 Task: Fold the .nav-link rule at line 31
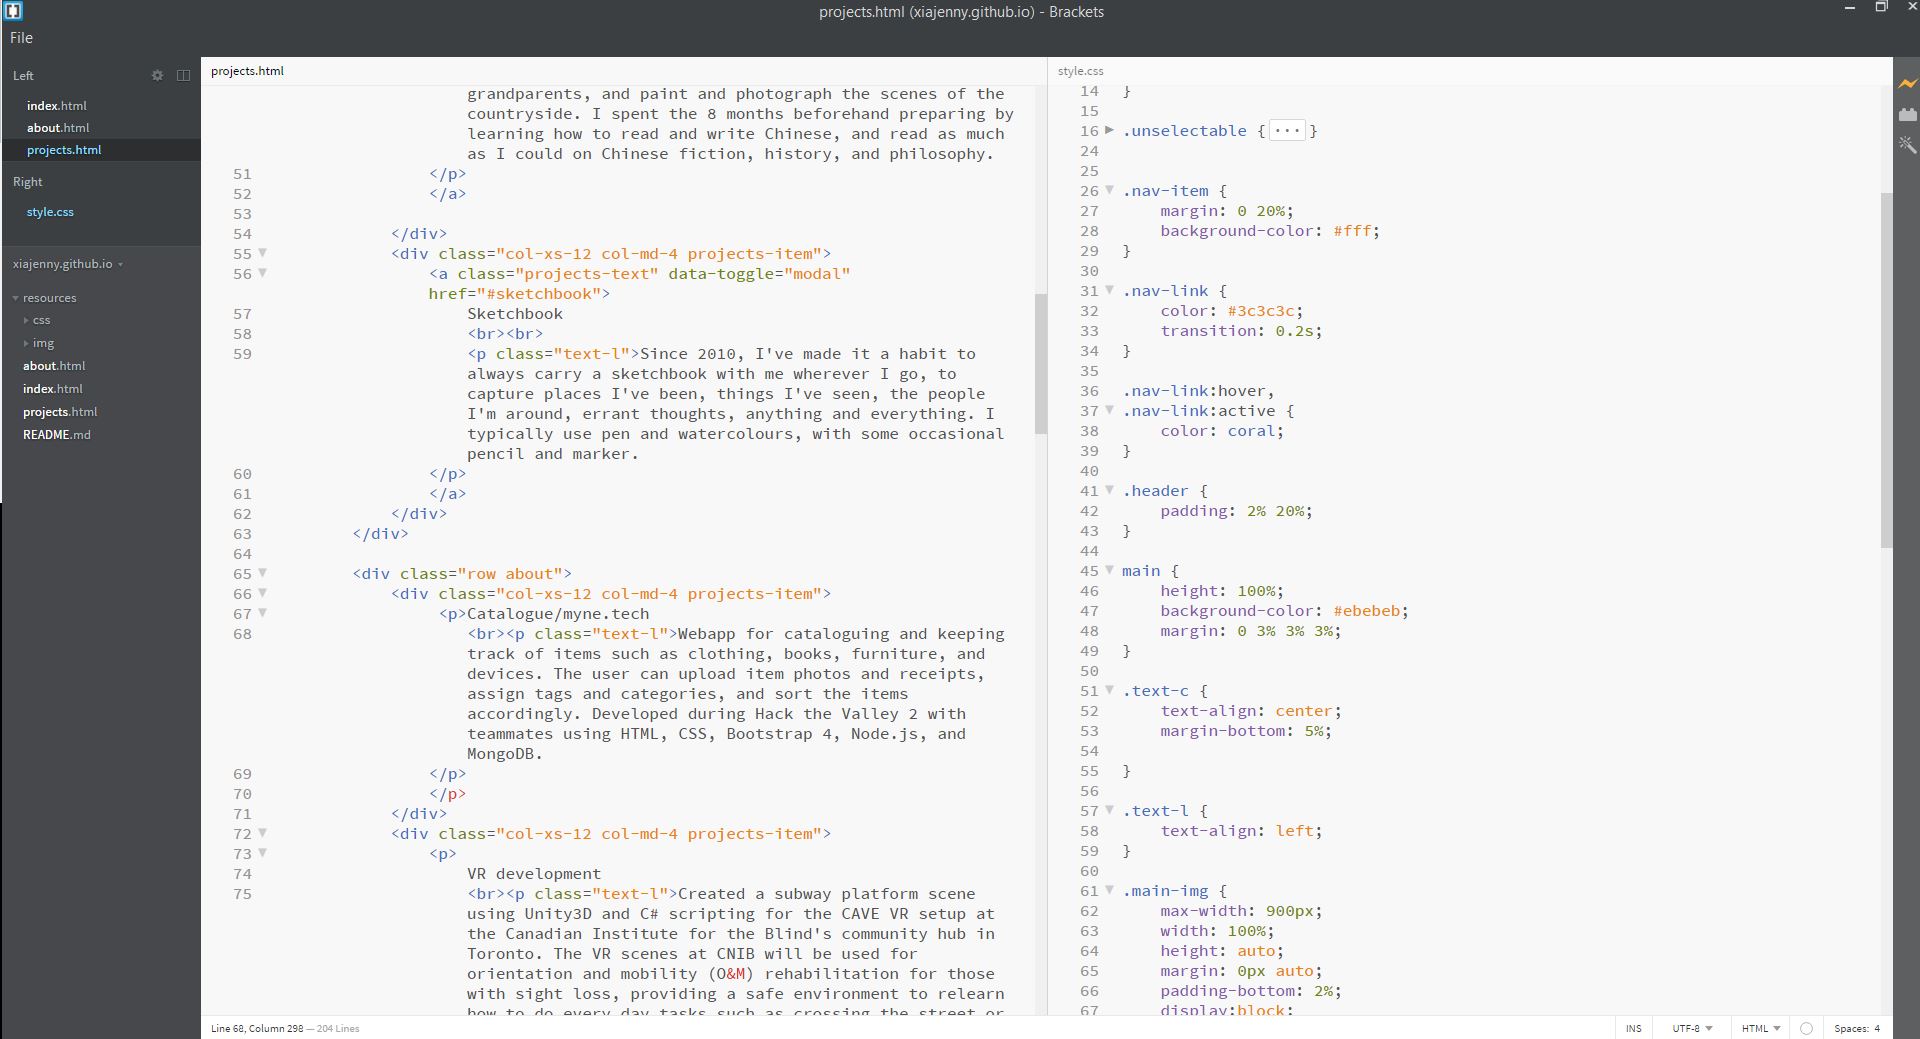coord(1109,290)
